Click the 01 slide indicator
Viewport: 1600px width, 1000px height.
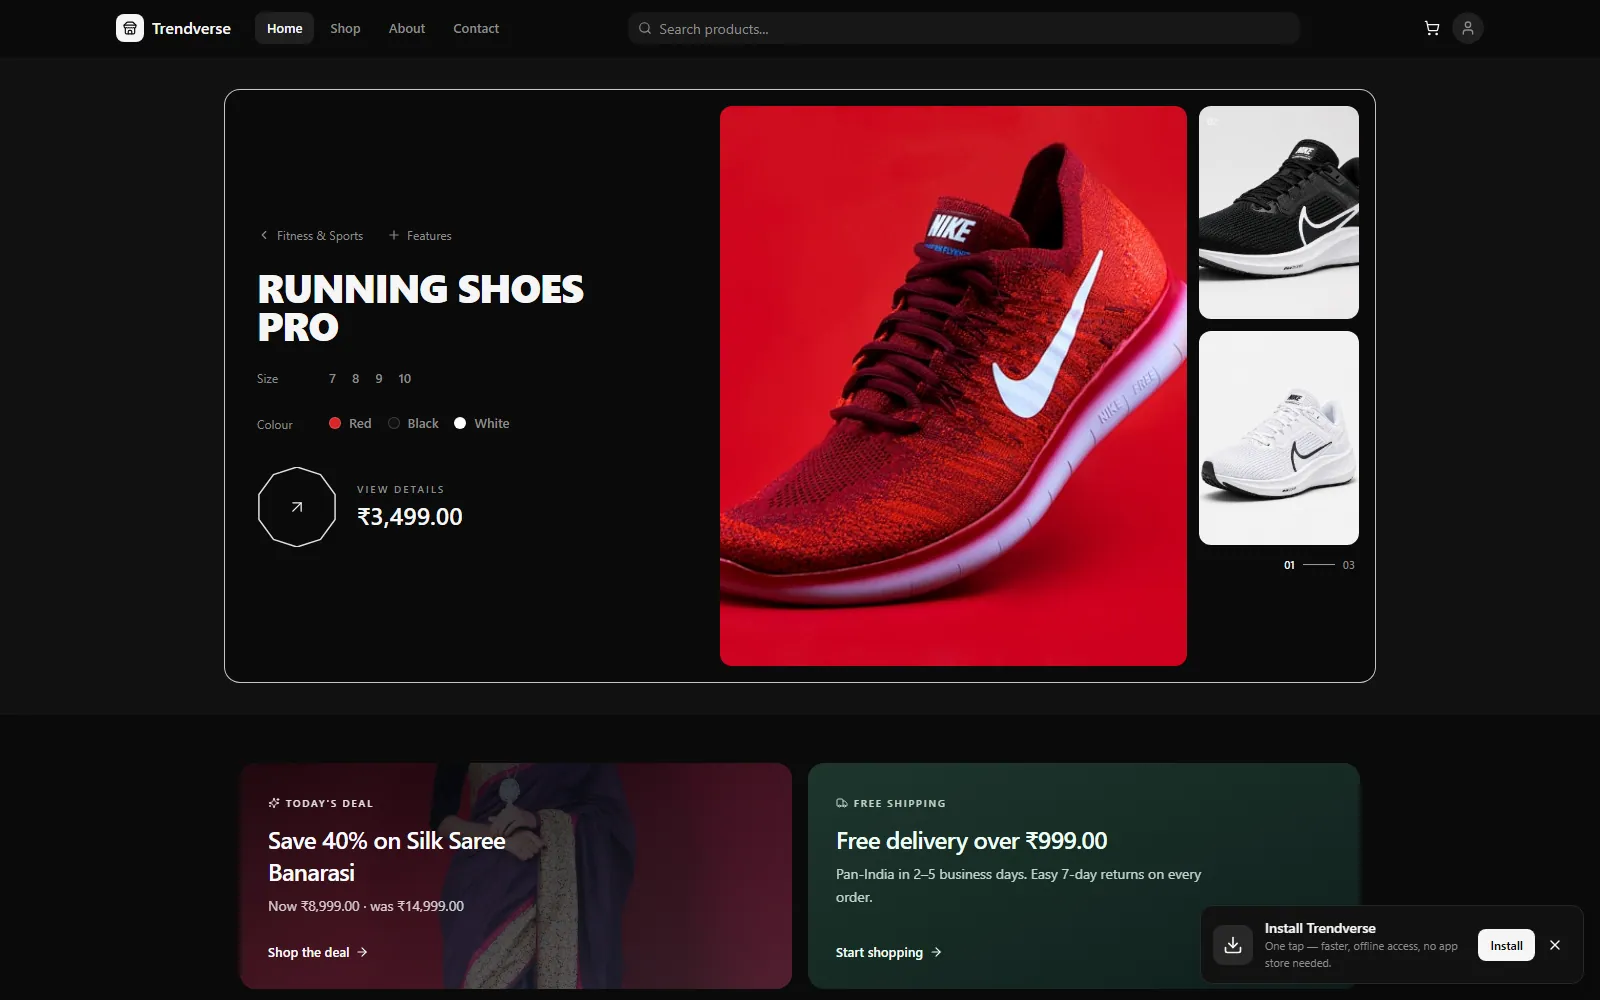click(1289, 565)
